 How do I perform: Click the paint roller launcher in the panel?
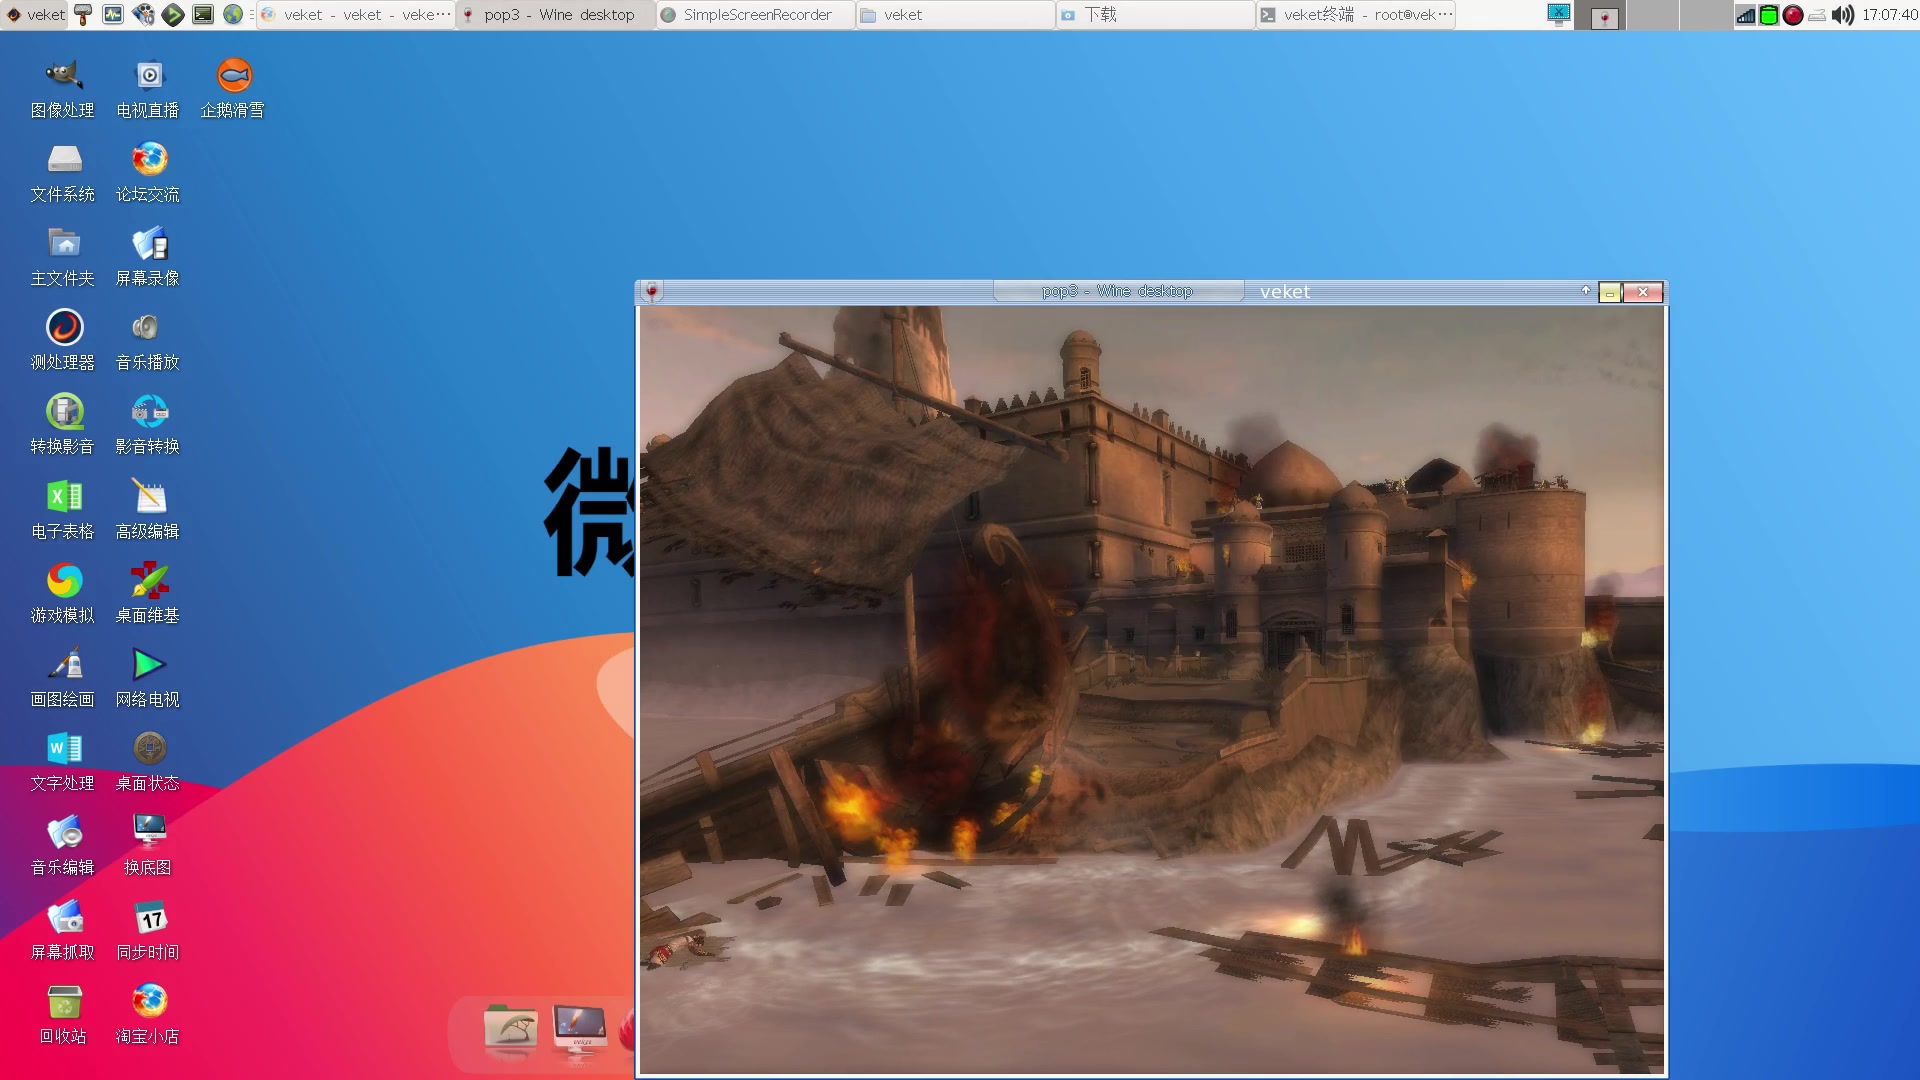(x=83, y=15)
